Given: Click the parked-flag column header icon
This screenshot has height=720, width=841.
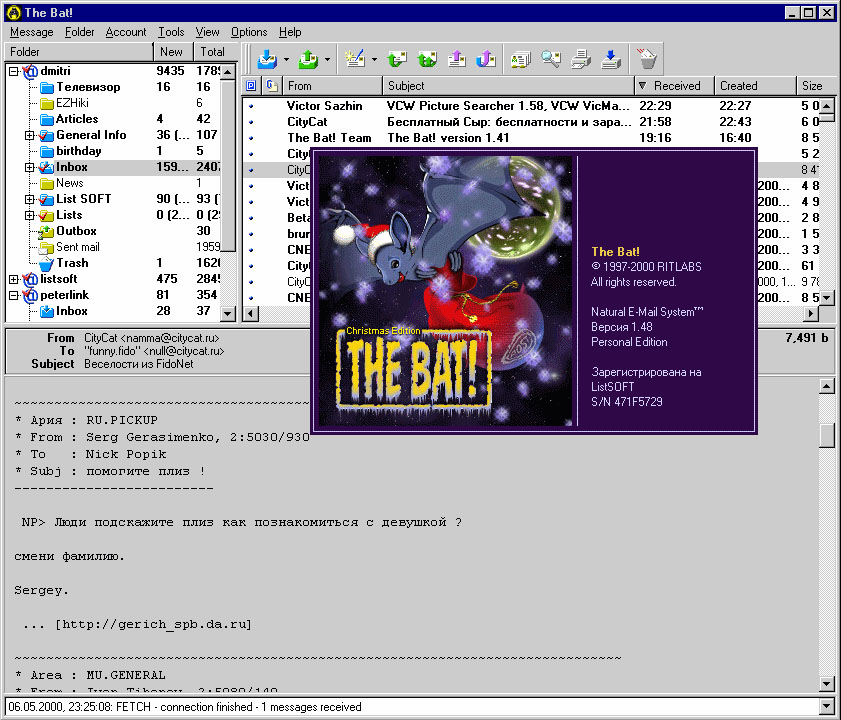Looking at the screenshot, I should tap(251, 86).
